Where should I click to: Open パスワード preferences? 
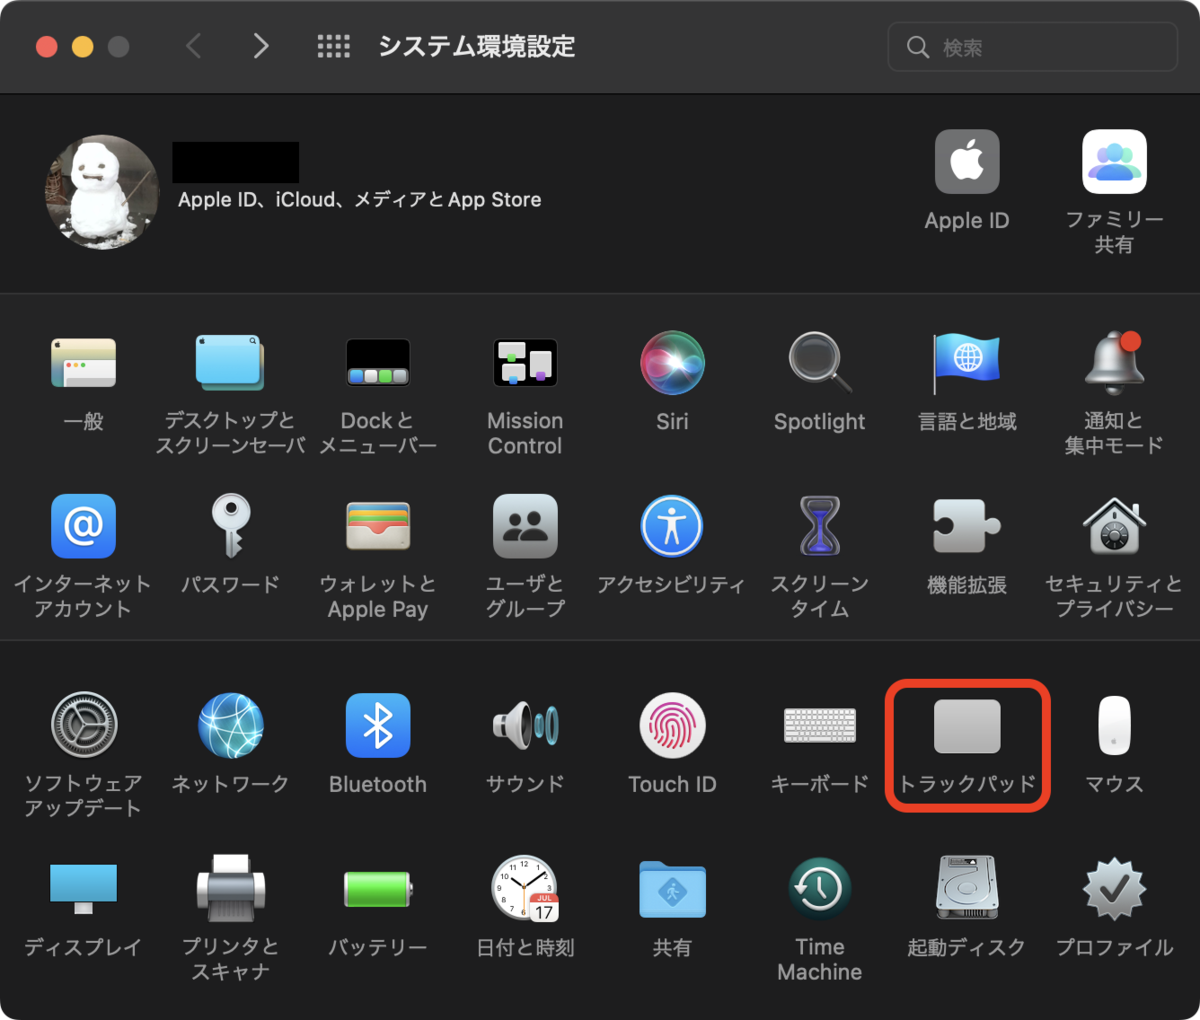coord(230,526)
